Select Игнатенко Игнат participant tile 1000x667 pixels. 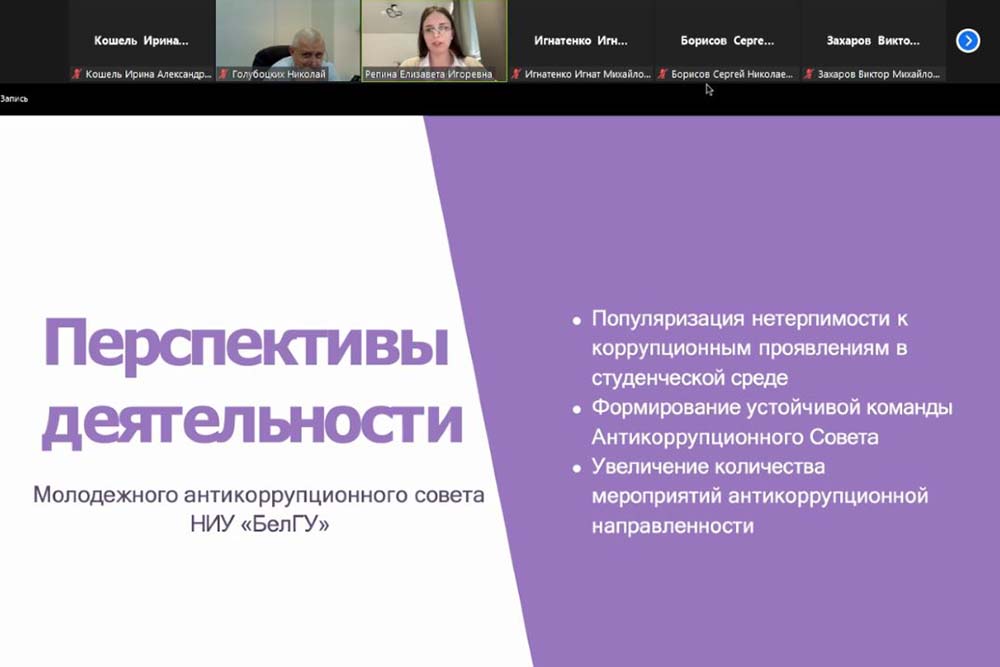click(x=581, y=40)
